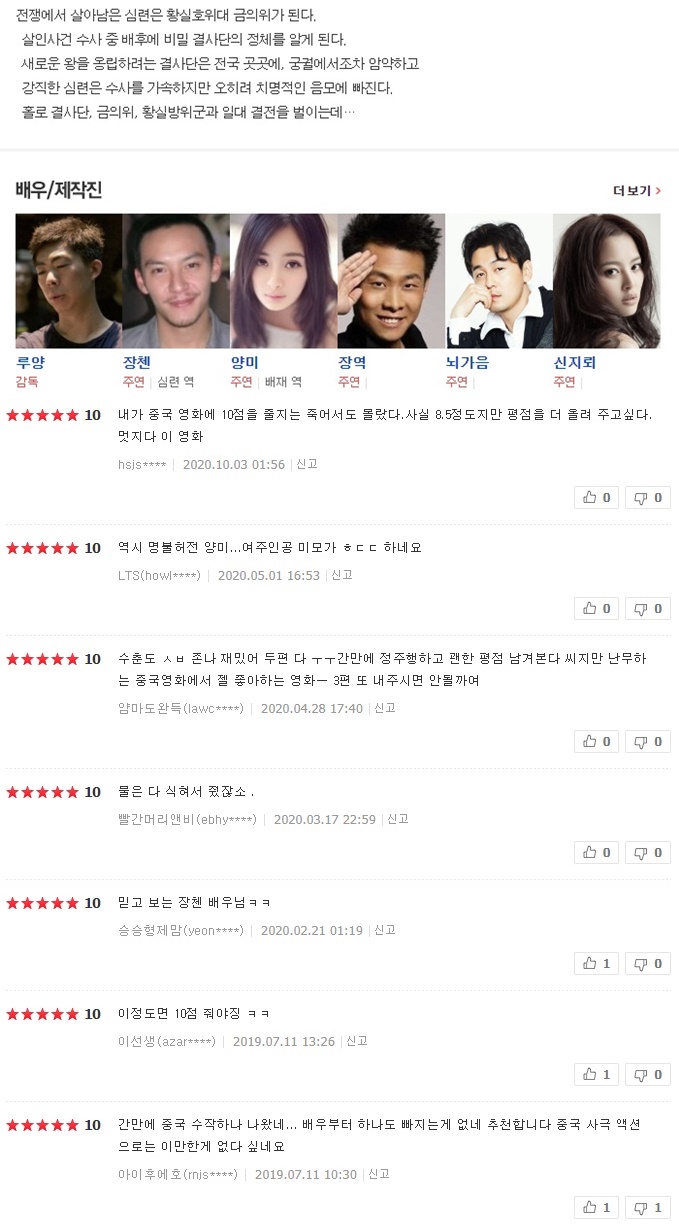The height and width of the screenshot is (1224, 679).
Task: Thumbs-down the 이선생(azar****) review
Action: click(x=648, y=1074)
